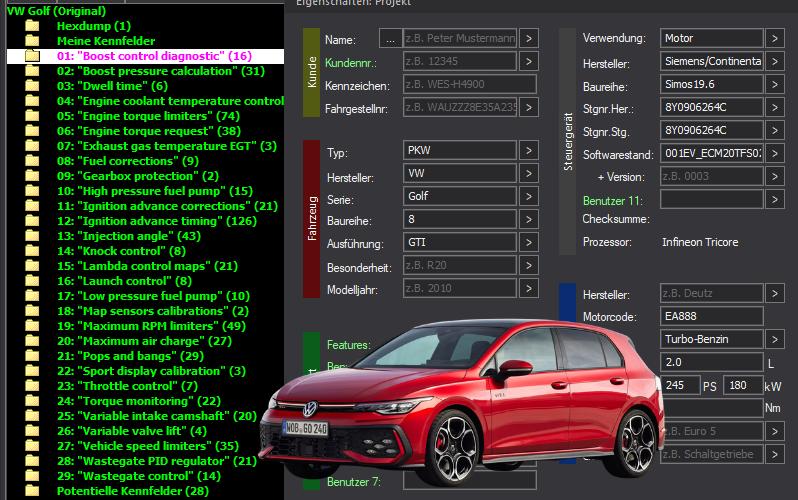Viewport: 798px width, 500px height.
Task: Click the 180 kW power field
Action: coord(743,385)
